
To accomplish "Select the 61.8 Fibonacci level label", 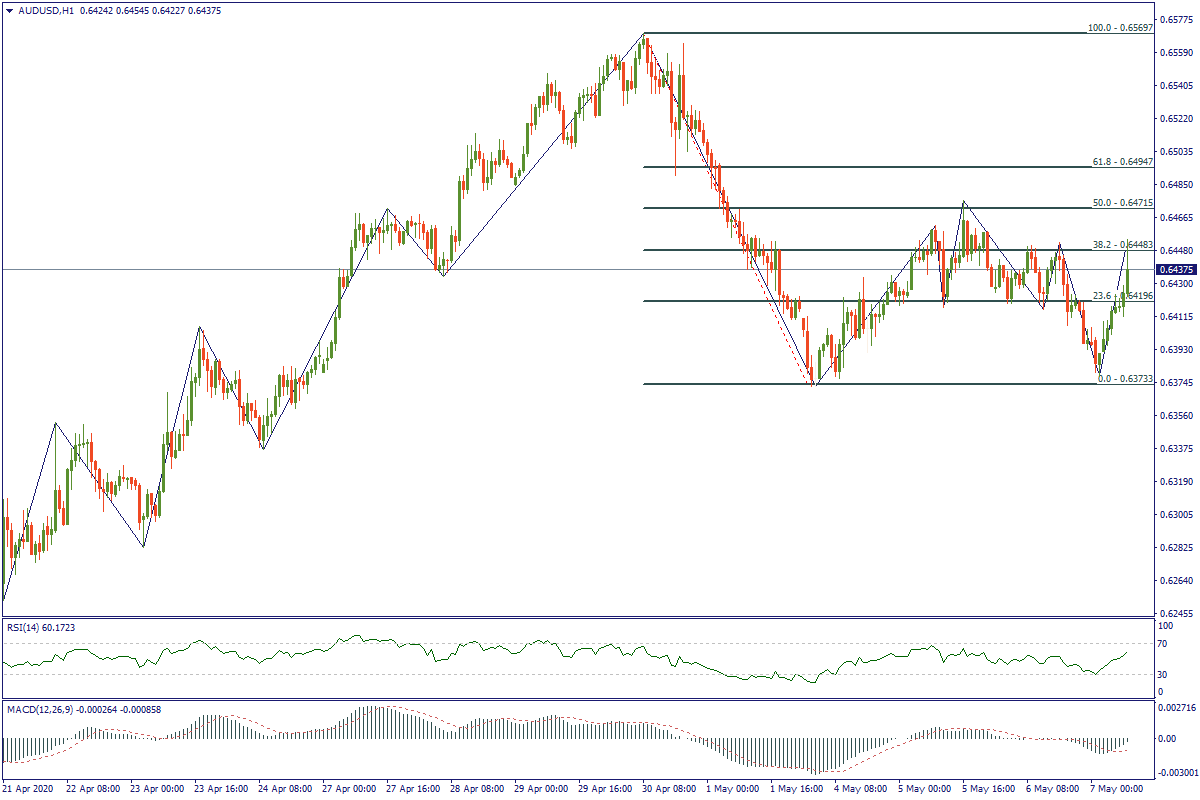I will (1121, 161).
